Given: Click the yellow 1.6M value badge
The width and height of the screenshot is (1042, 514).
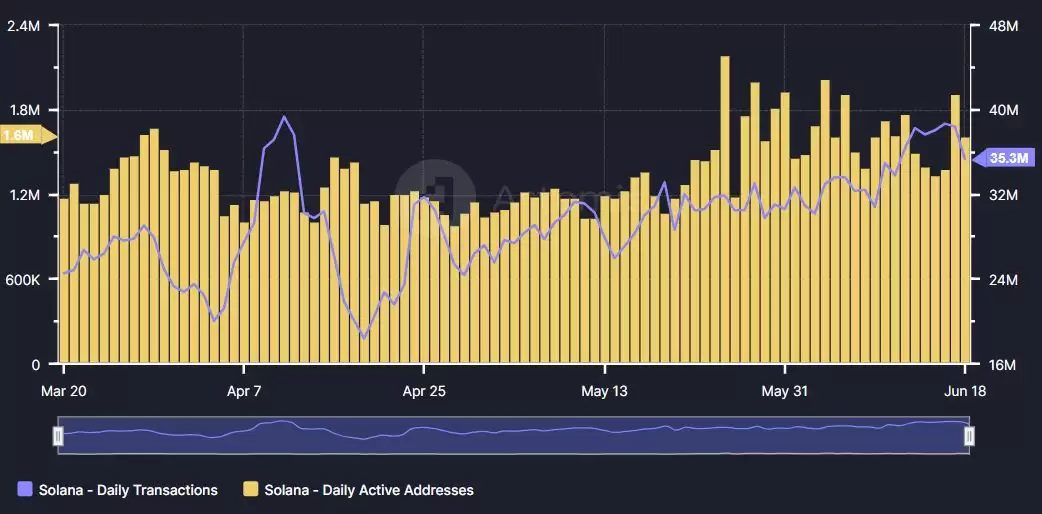Looking at the screenshot, I should pos(20,135).
